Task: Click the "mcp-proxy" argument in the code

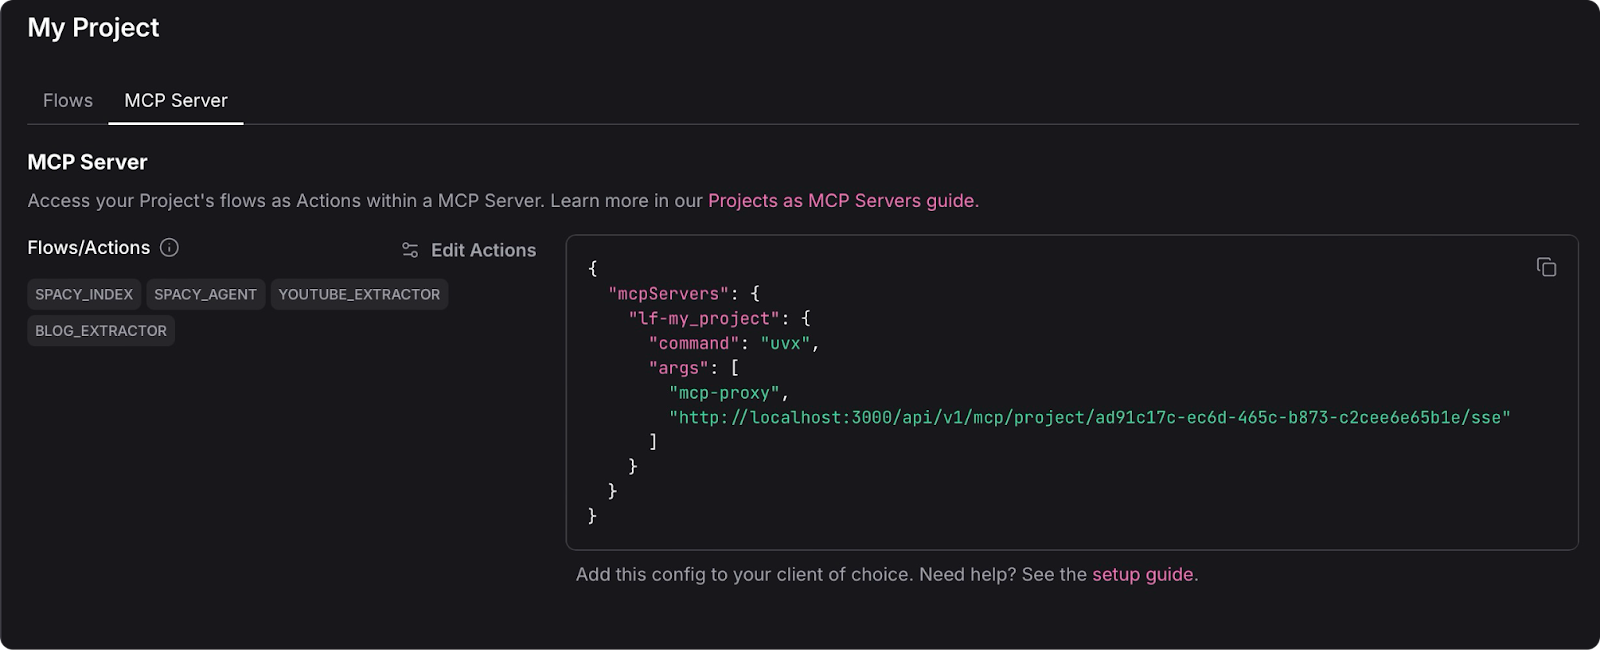Action: pyautogui.click(x=724, y=393)
